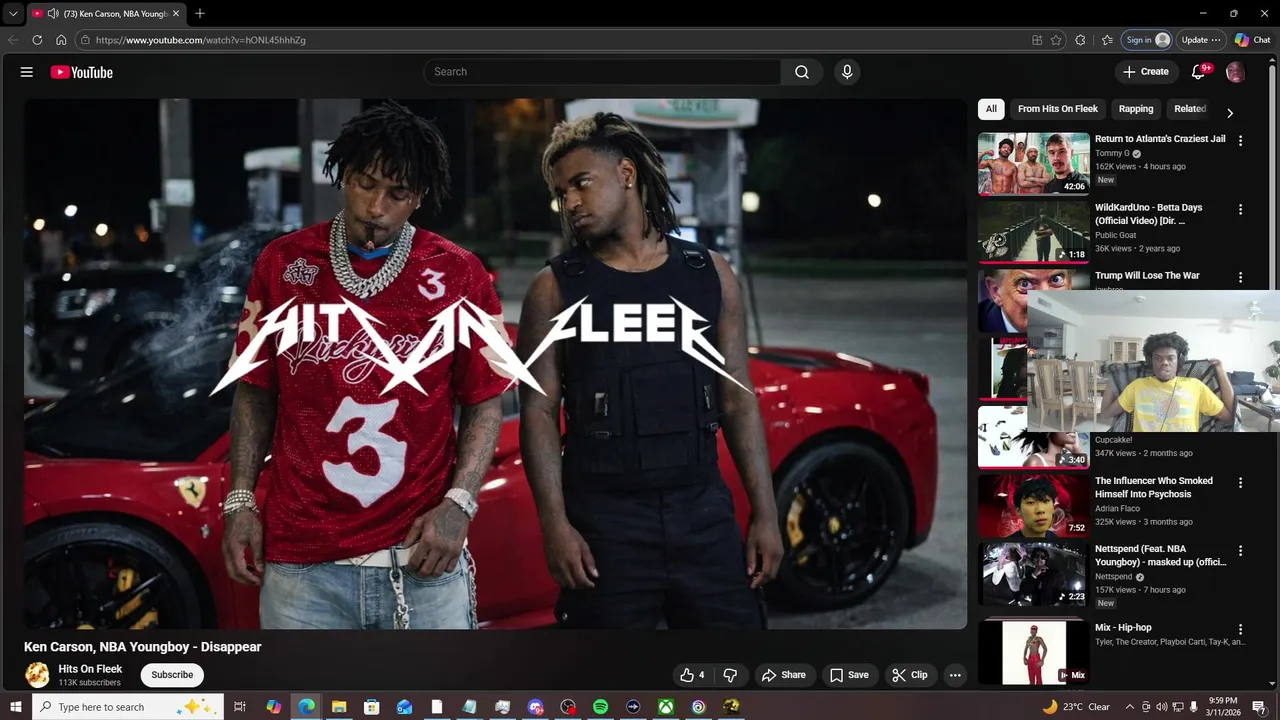
Task: Open the YouTube guide hamburger menu
Action: point(27,72)
